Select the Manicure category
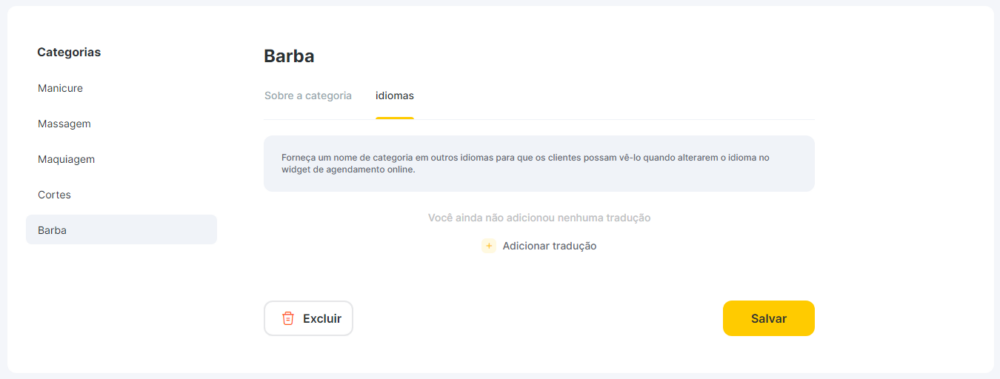 (61, 88)
